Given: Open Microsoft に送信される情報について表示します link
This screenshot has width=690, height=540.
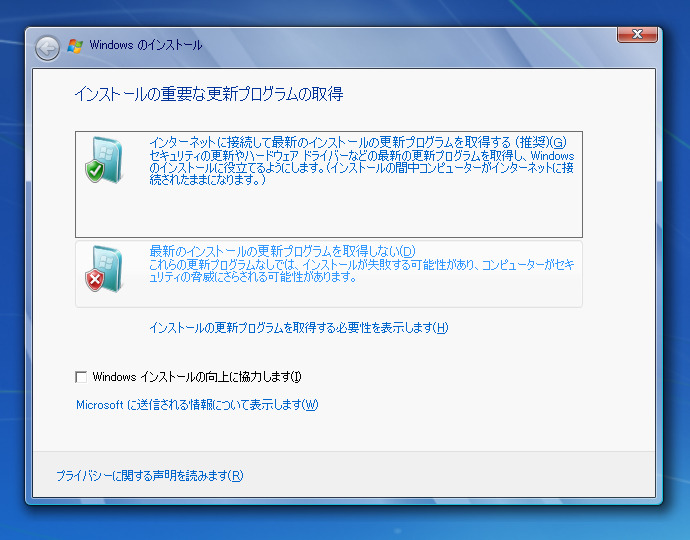Looking at the screenshot, I should point(197,405).
